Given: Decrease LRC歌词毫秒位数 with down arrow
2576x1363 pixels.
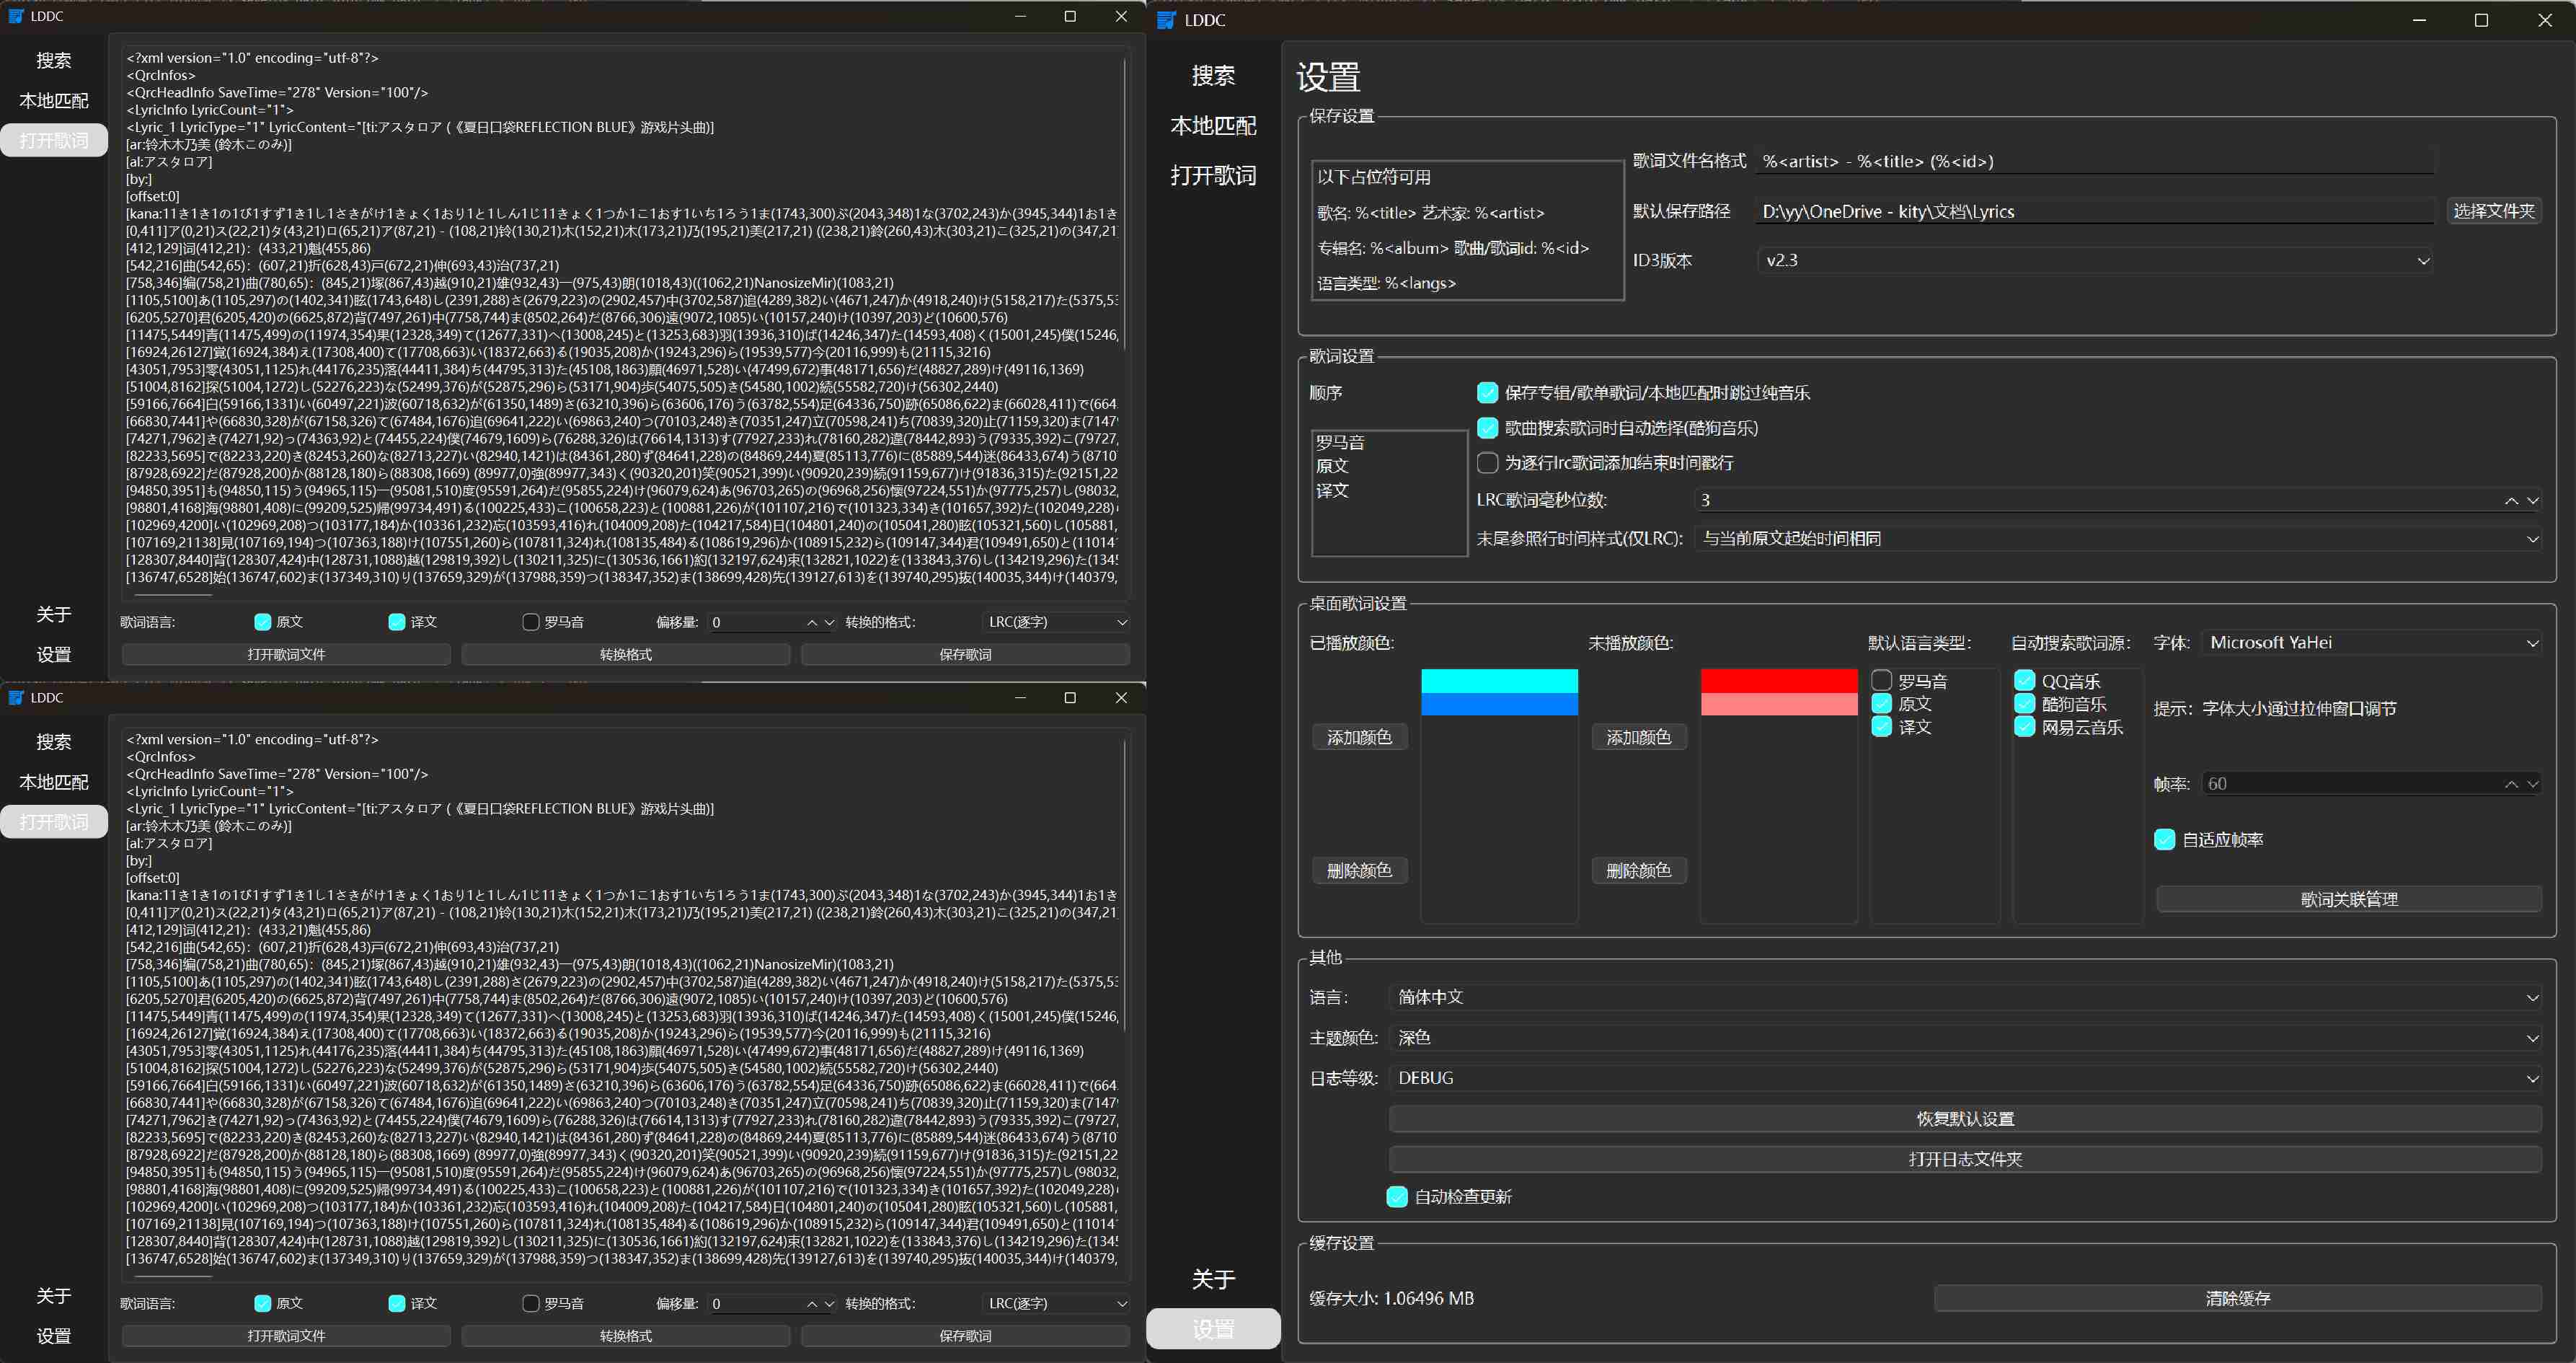Looking at the screenshot, I should pyautogui.click(x=2532, y=501).
